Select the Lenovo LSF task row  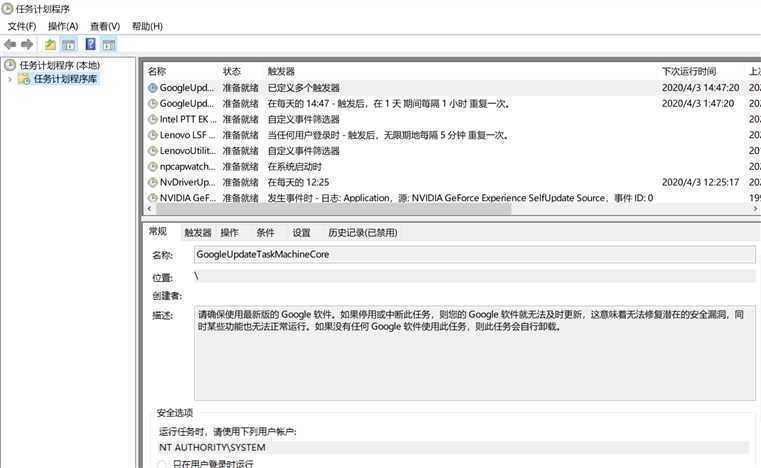point(452,135)
